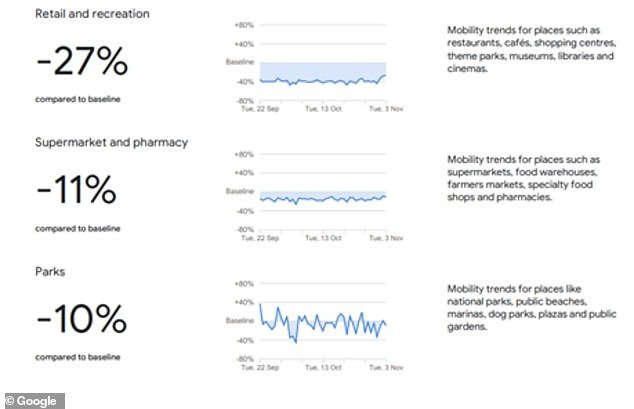Click the Parks description about national parks

[x=532, y=308]
